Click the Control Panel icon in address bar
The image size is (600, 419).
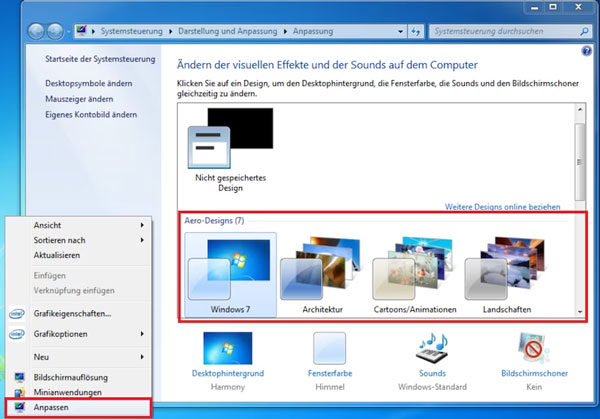81,31
